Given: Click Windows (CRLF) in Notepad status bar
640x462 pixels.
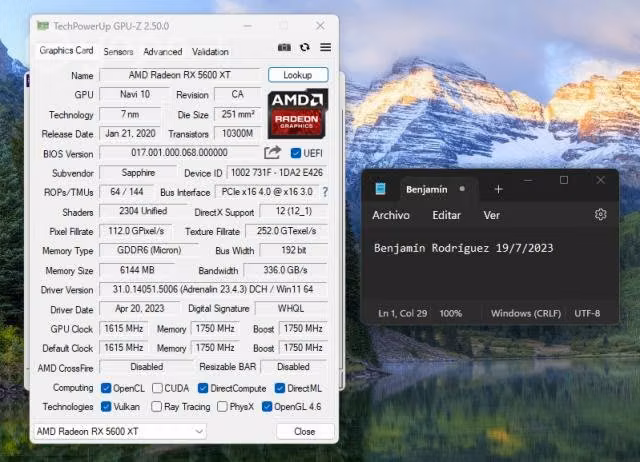Looking at the screenshot, I should tap(526, 313).
